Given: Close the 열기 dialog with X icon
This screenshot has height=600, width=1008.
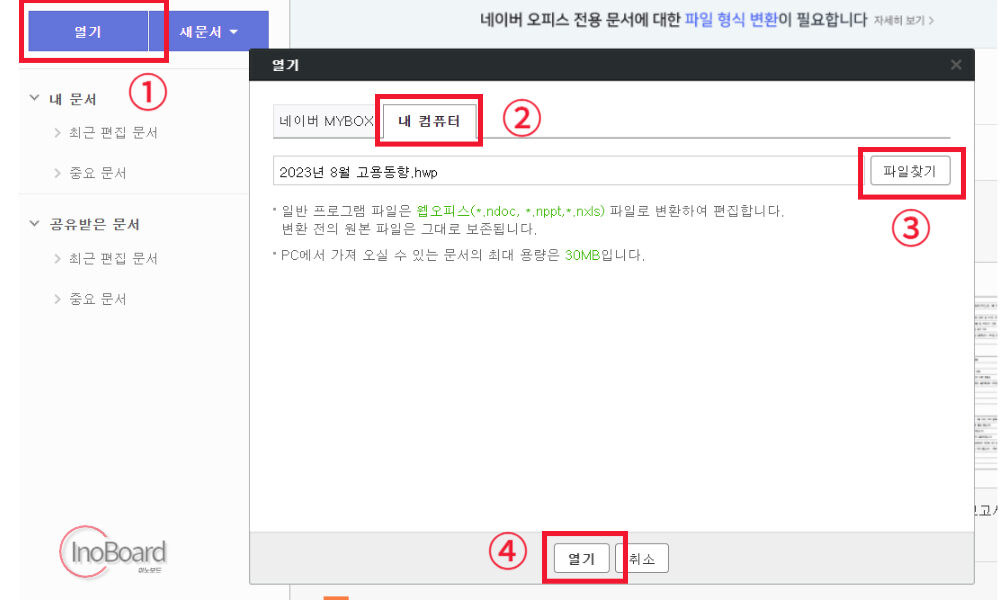Looking at the screenshot, I should pos(956,64).
